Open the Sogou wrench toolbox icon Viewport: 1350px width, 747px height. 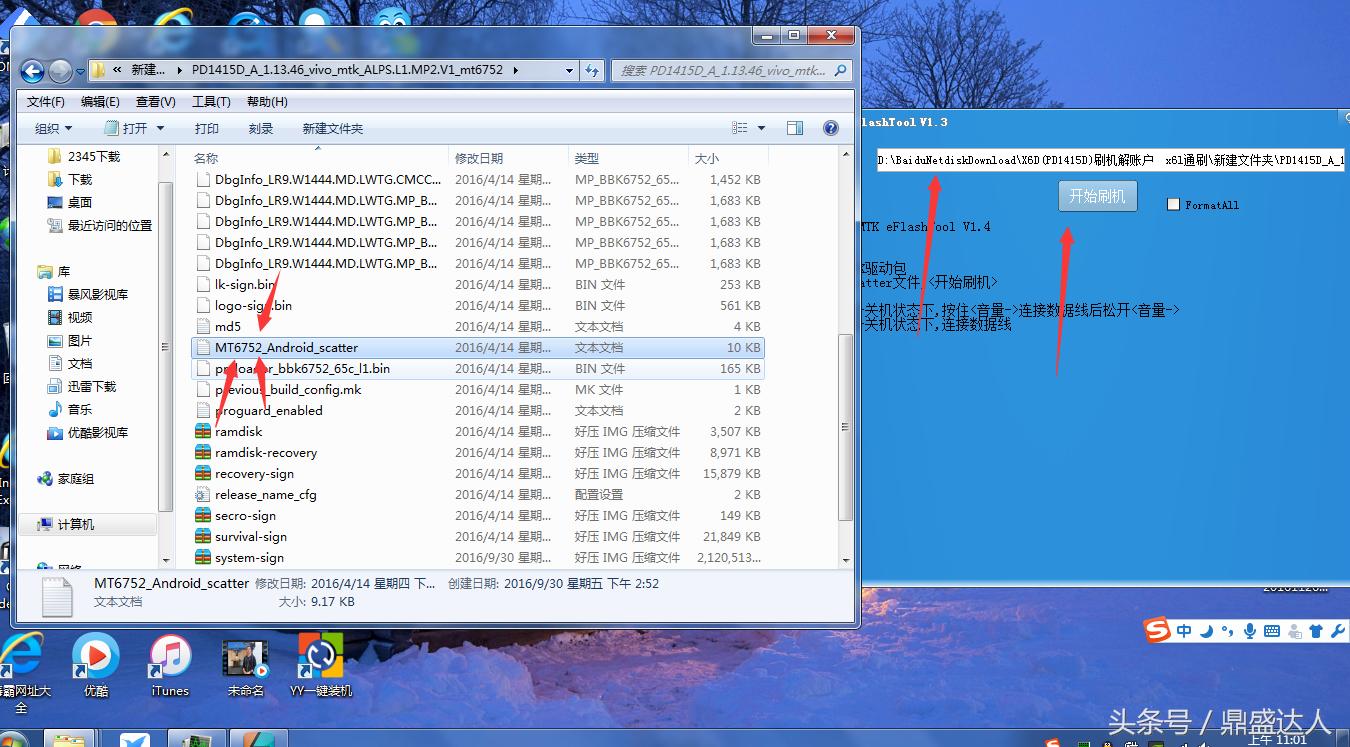tap(1338, 631)
